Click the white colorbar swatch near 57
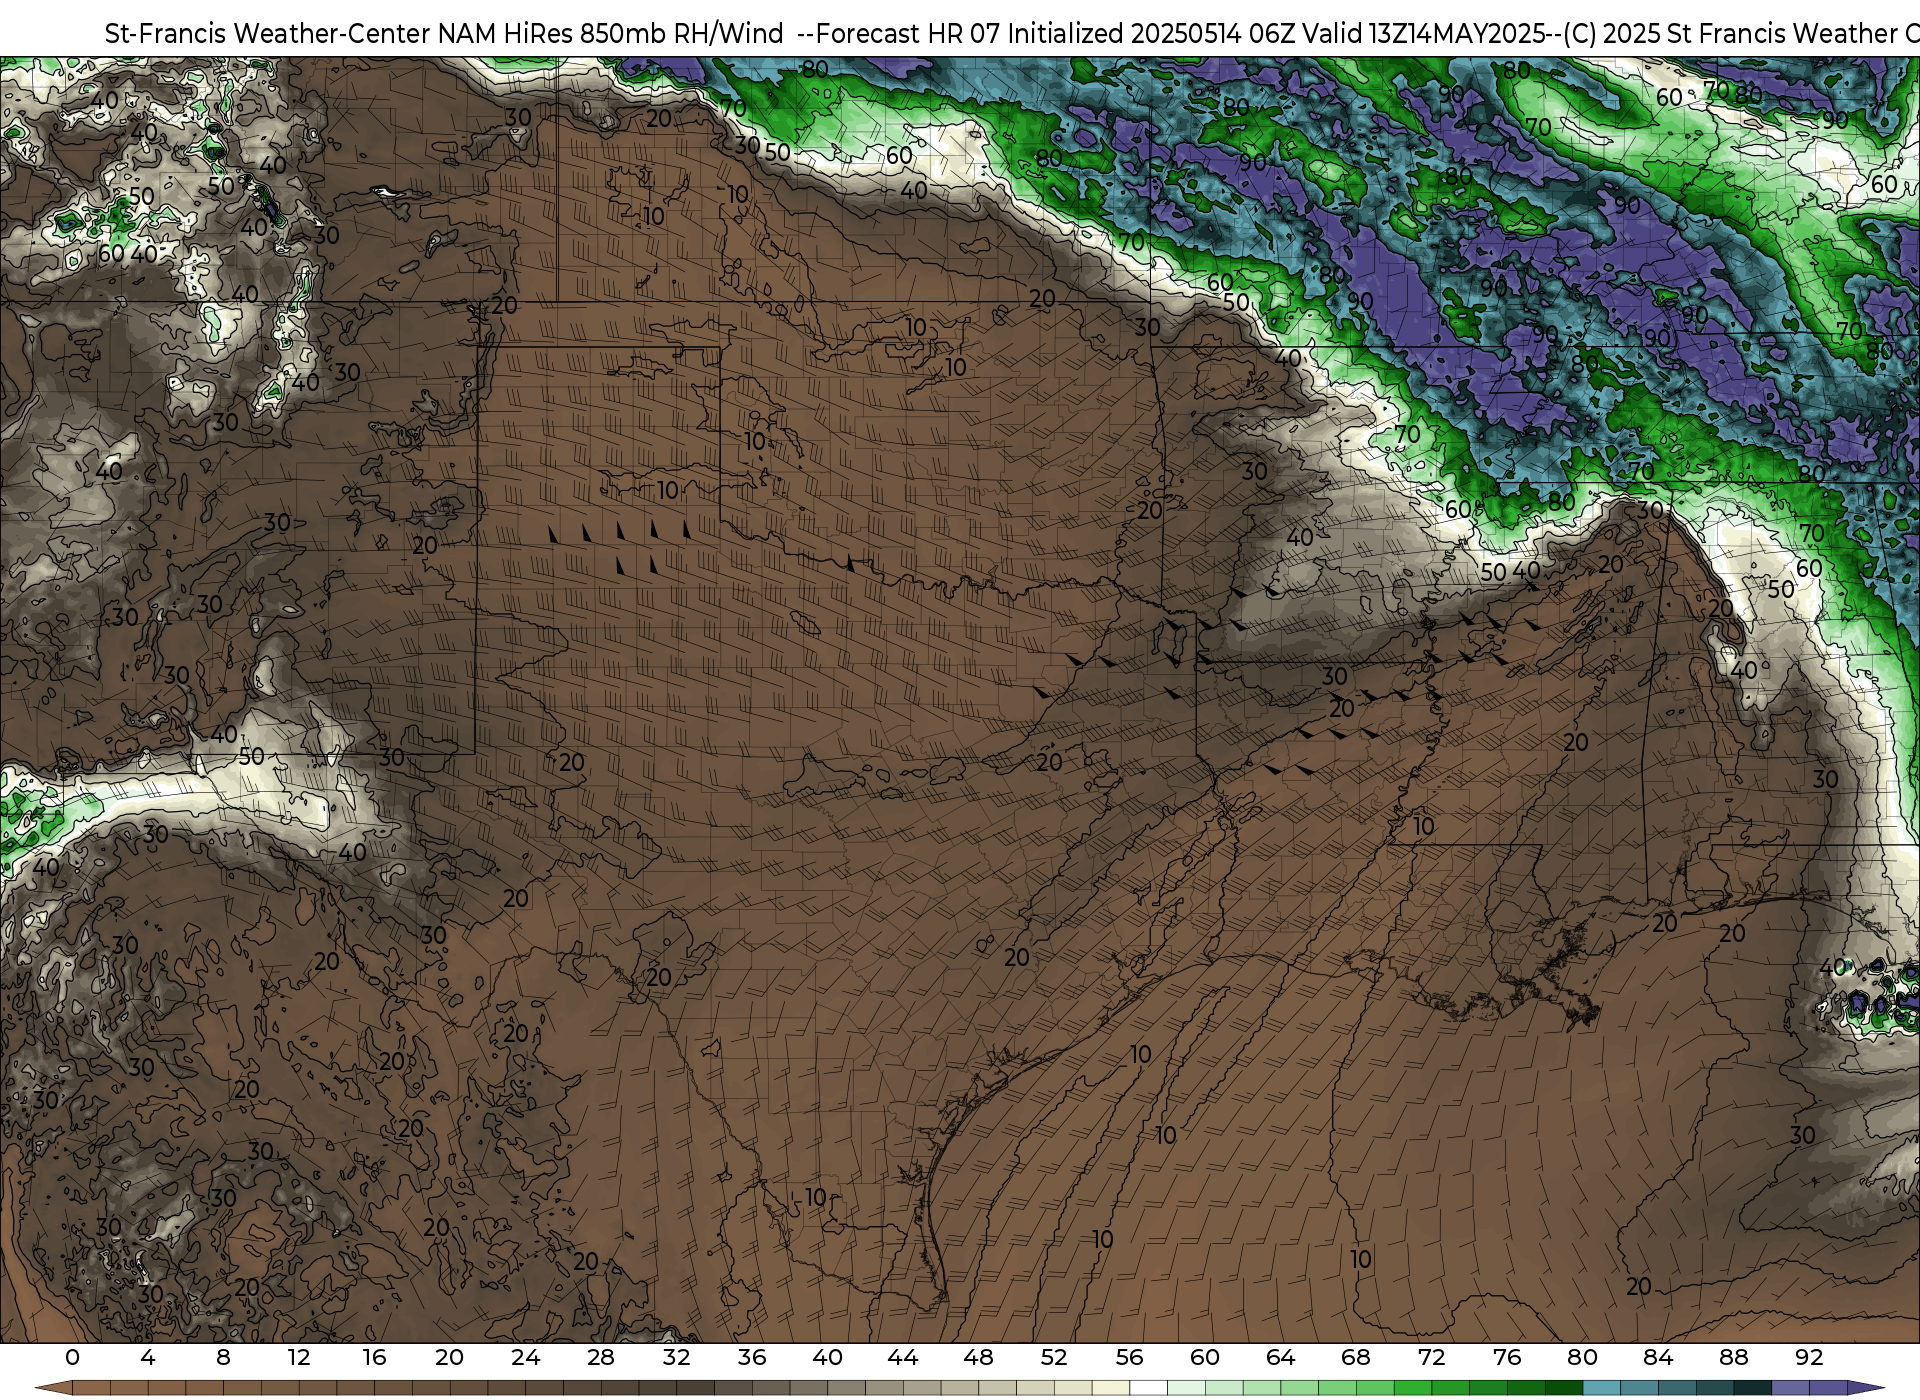 pos(1148,1388)
